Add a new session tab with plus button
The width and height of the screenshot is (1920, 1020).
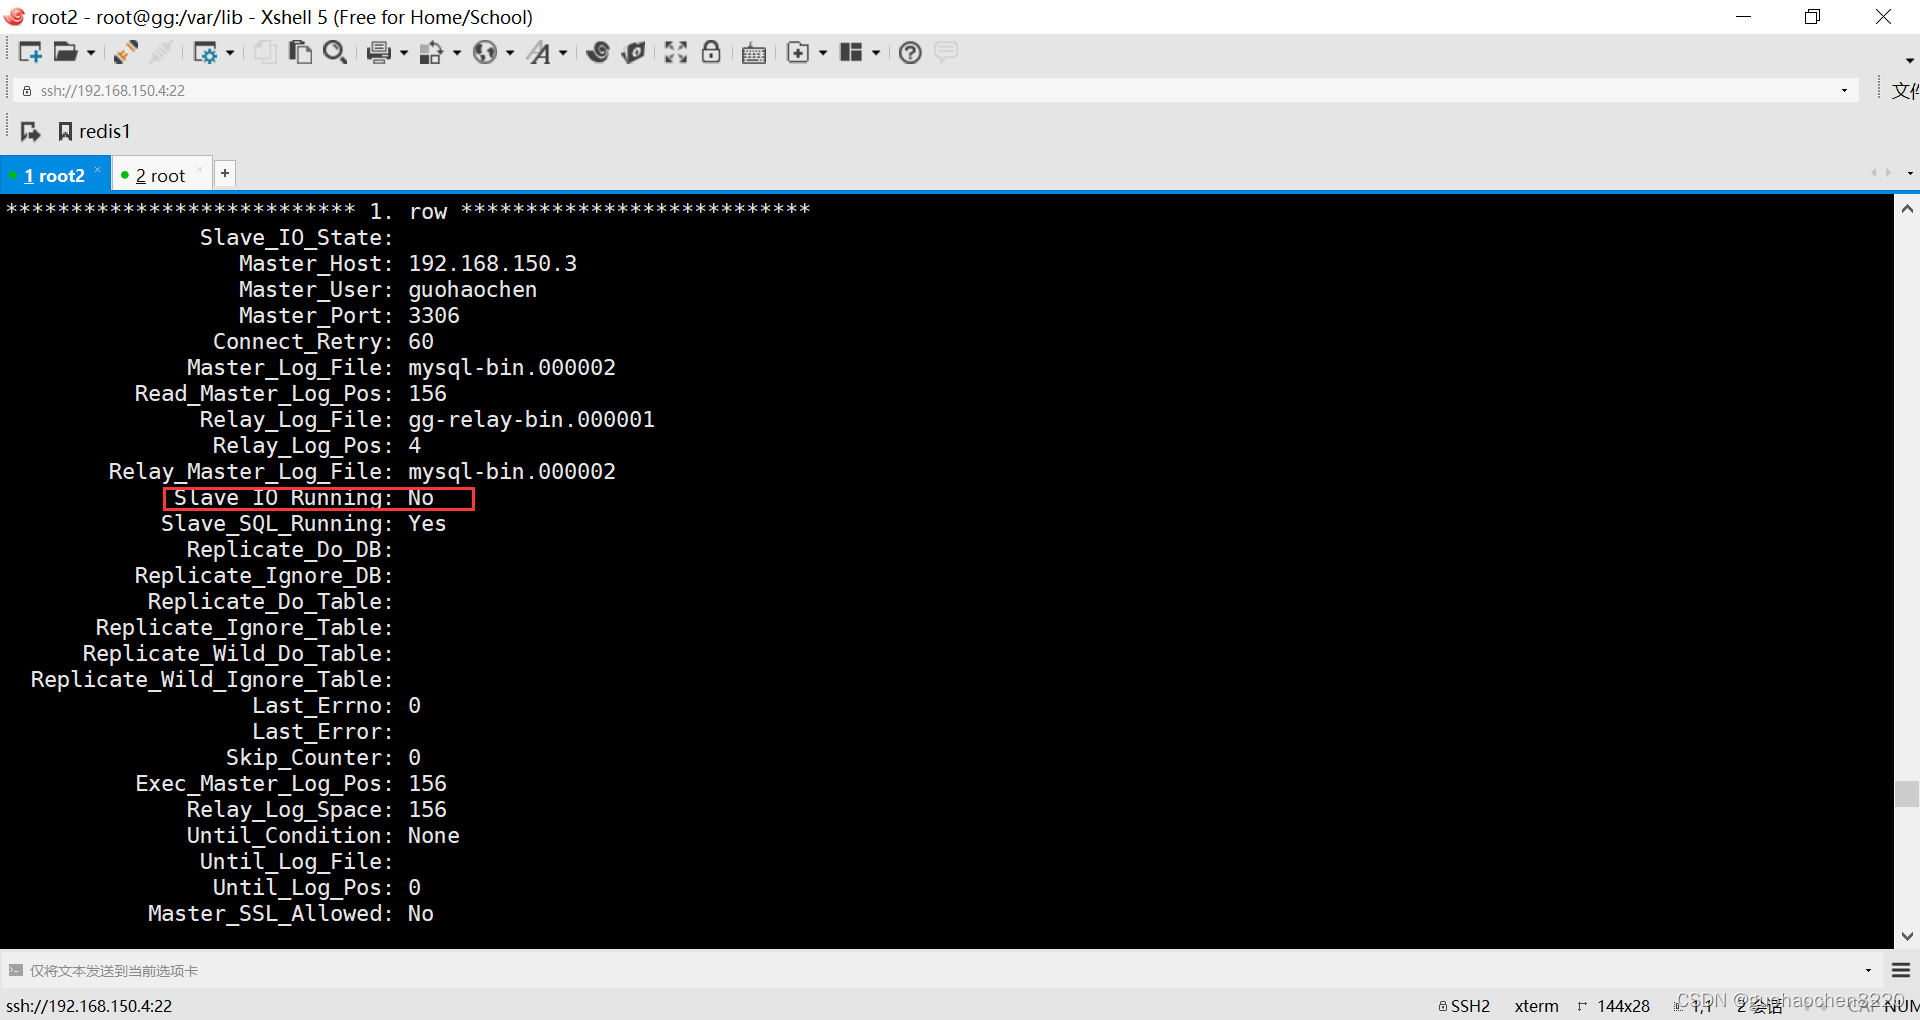(x=225, y=173)
